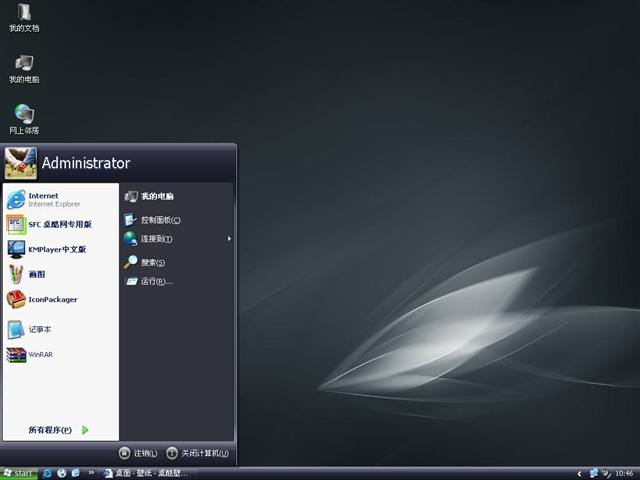Show hidden tray icons arrow
This screenshot has width=640, height=480.
[x=579, y=474]
